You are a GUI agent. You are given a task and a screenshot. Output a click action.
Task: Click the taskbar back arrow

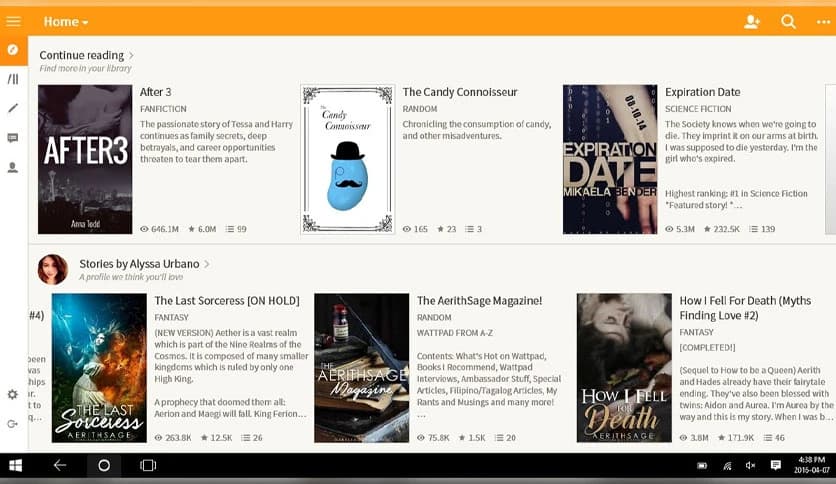tap(60, 465)
